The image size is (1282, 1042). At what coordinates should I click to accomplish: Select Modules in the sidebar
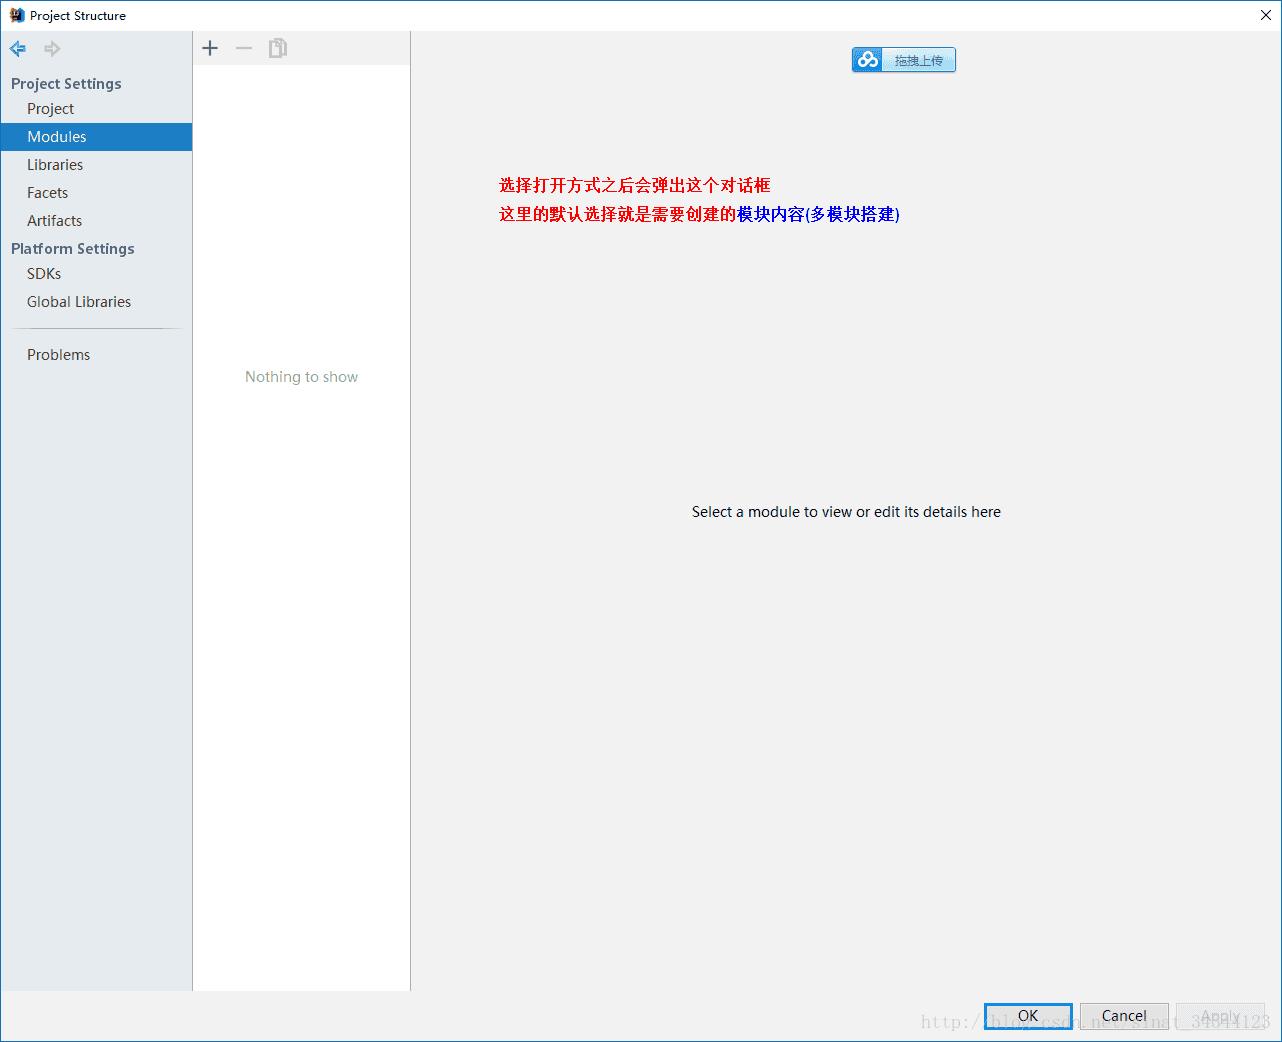[x=57, y=137]
